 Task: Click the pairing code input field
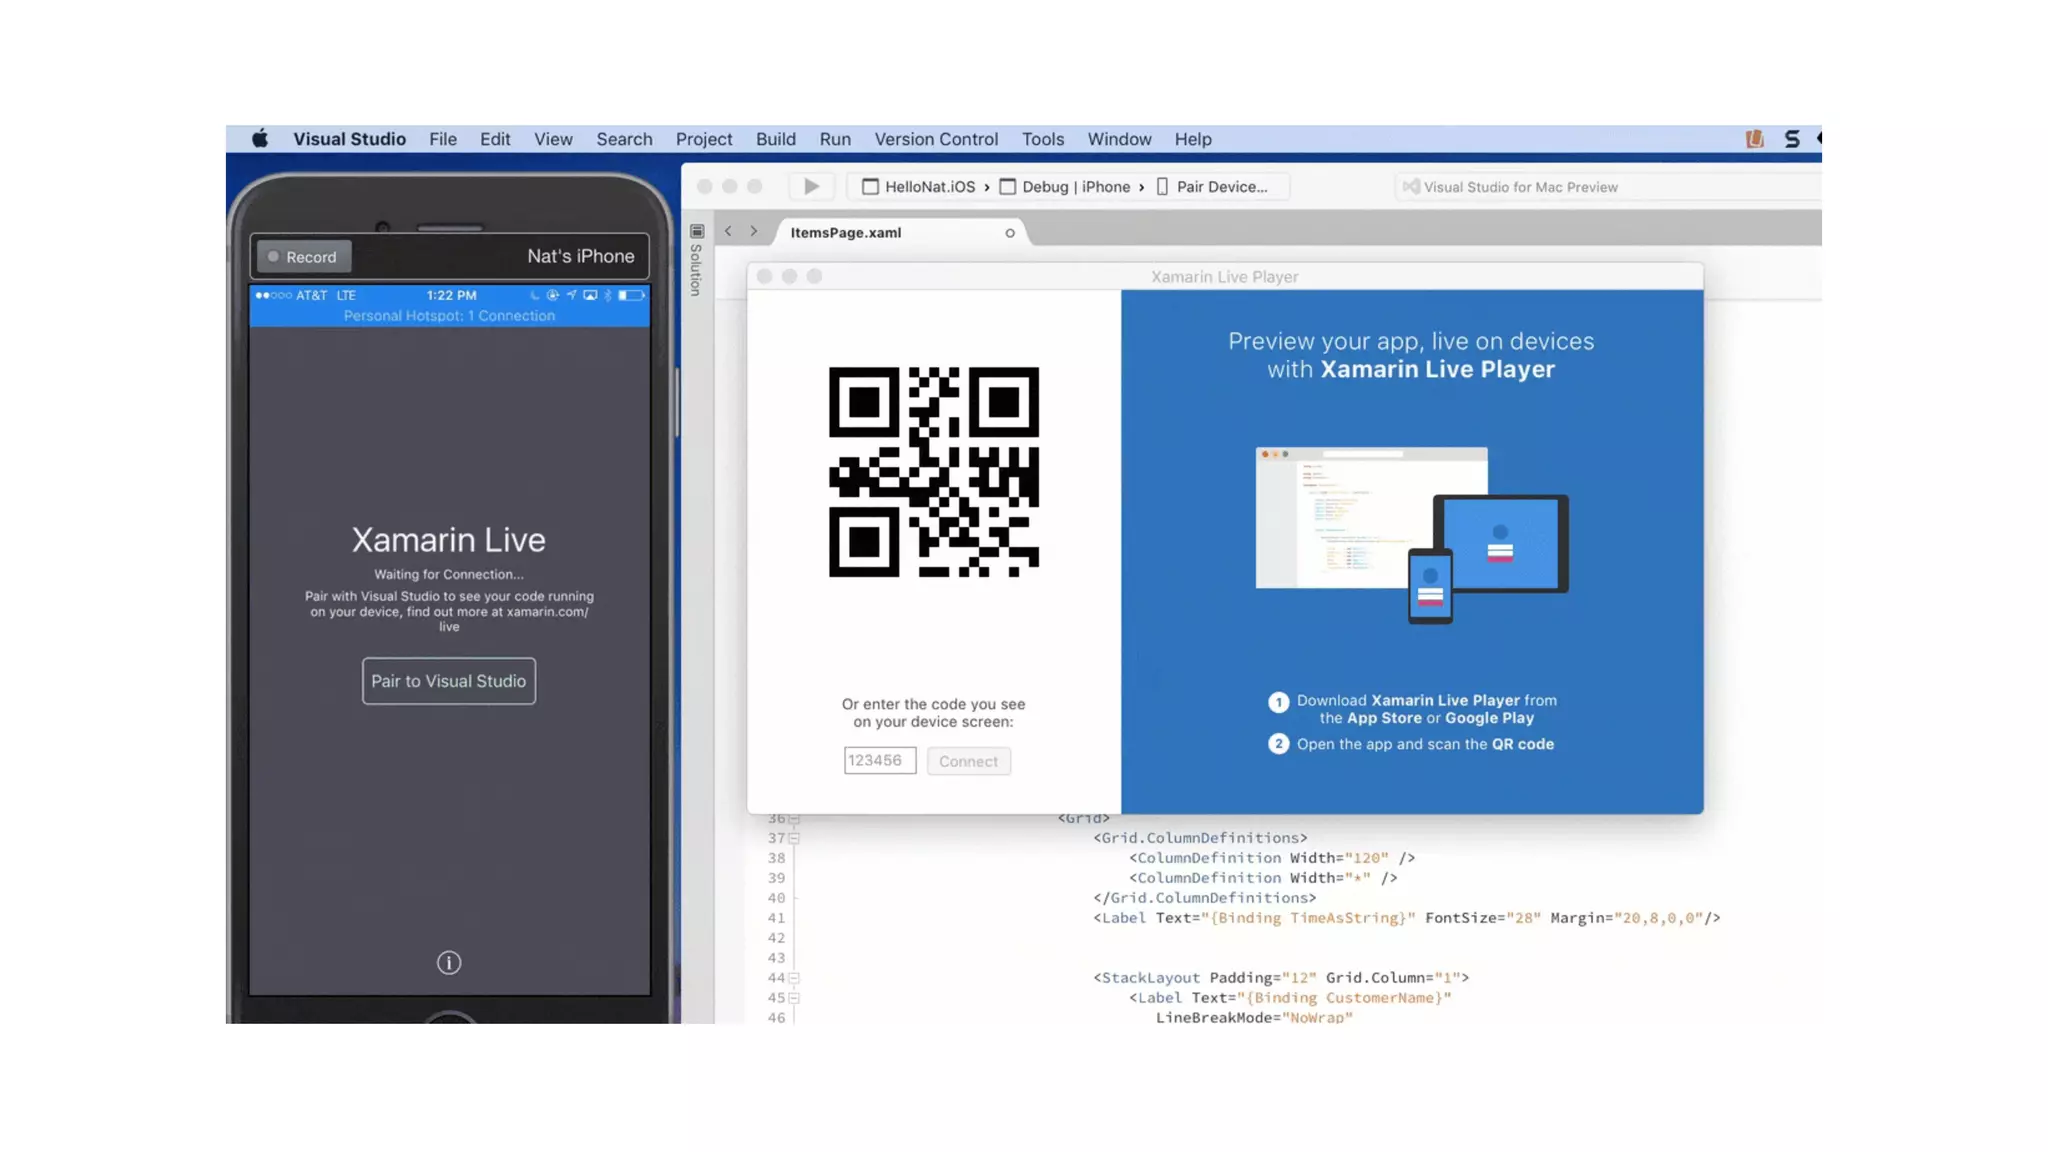click(x=879, y=761)
